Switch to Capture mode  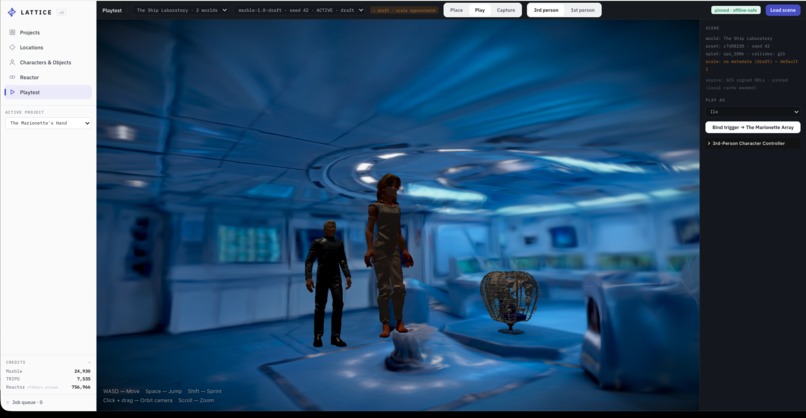tap(506, 10)
